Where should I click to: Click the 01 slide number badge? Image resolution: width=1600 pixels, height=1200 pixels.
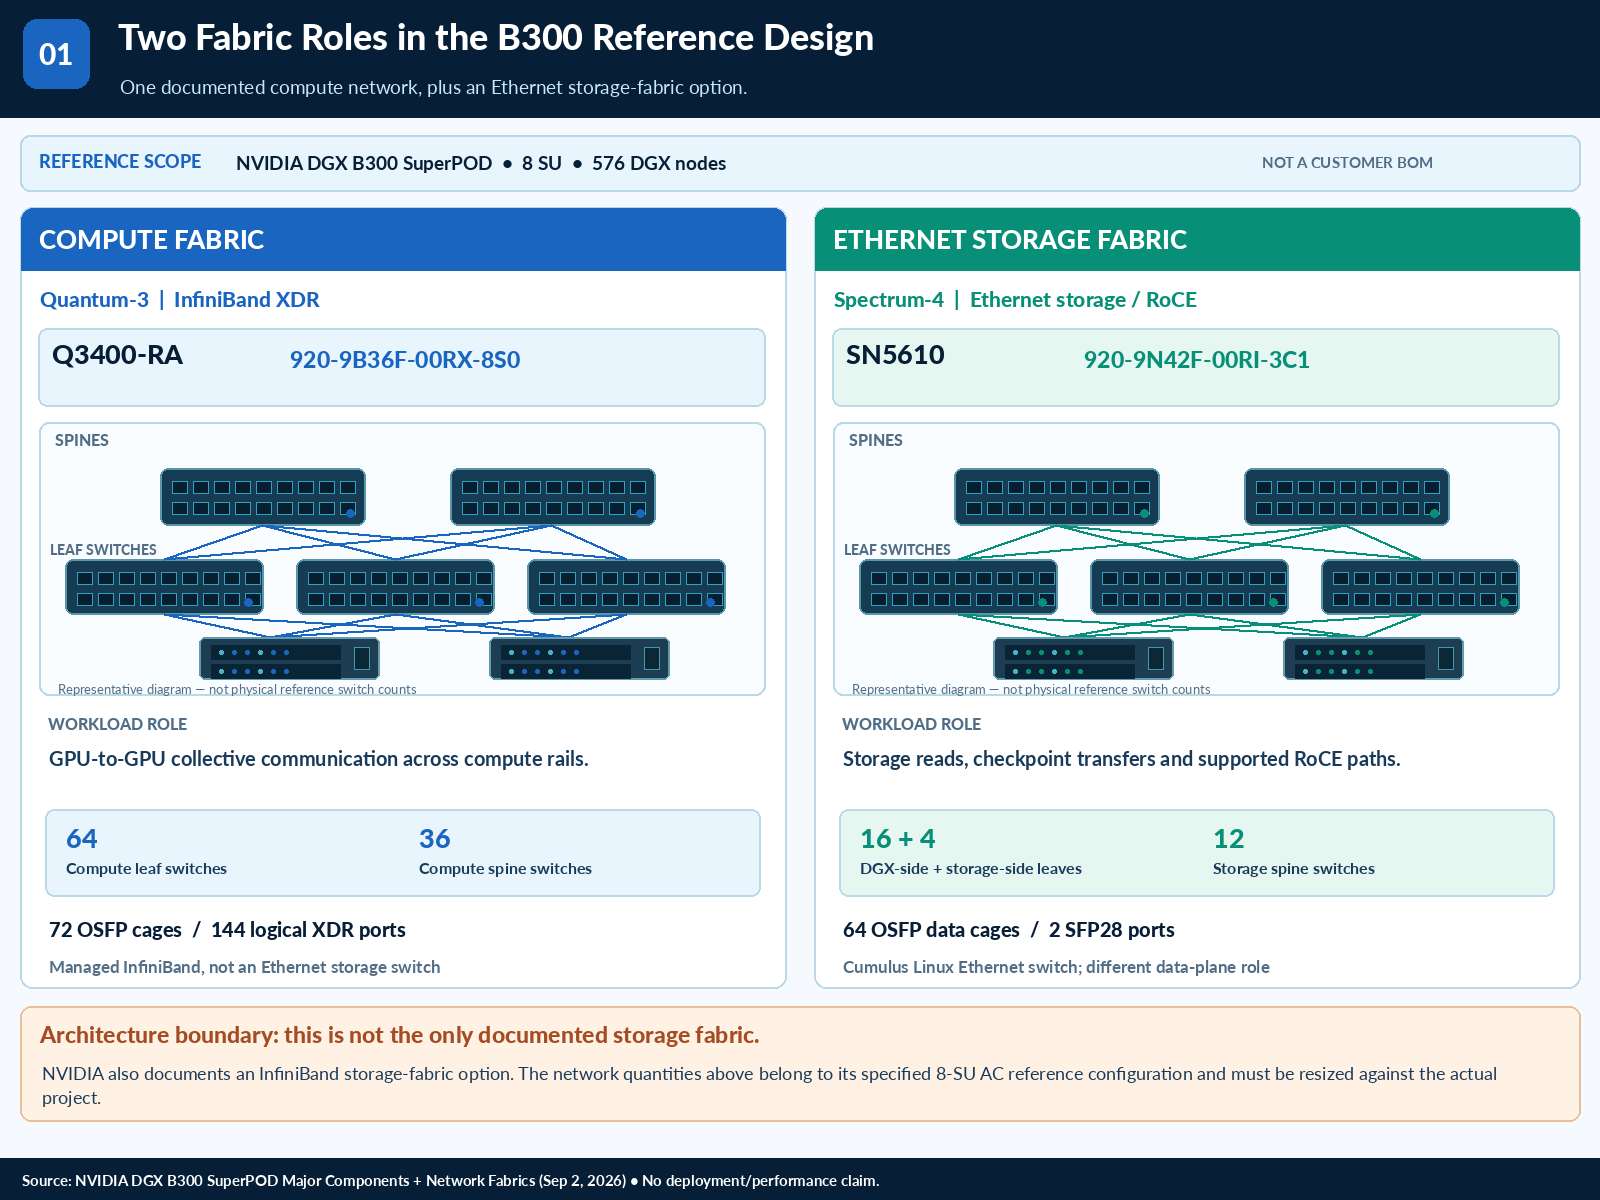point(56,54)
